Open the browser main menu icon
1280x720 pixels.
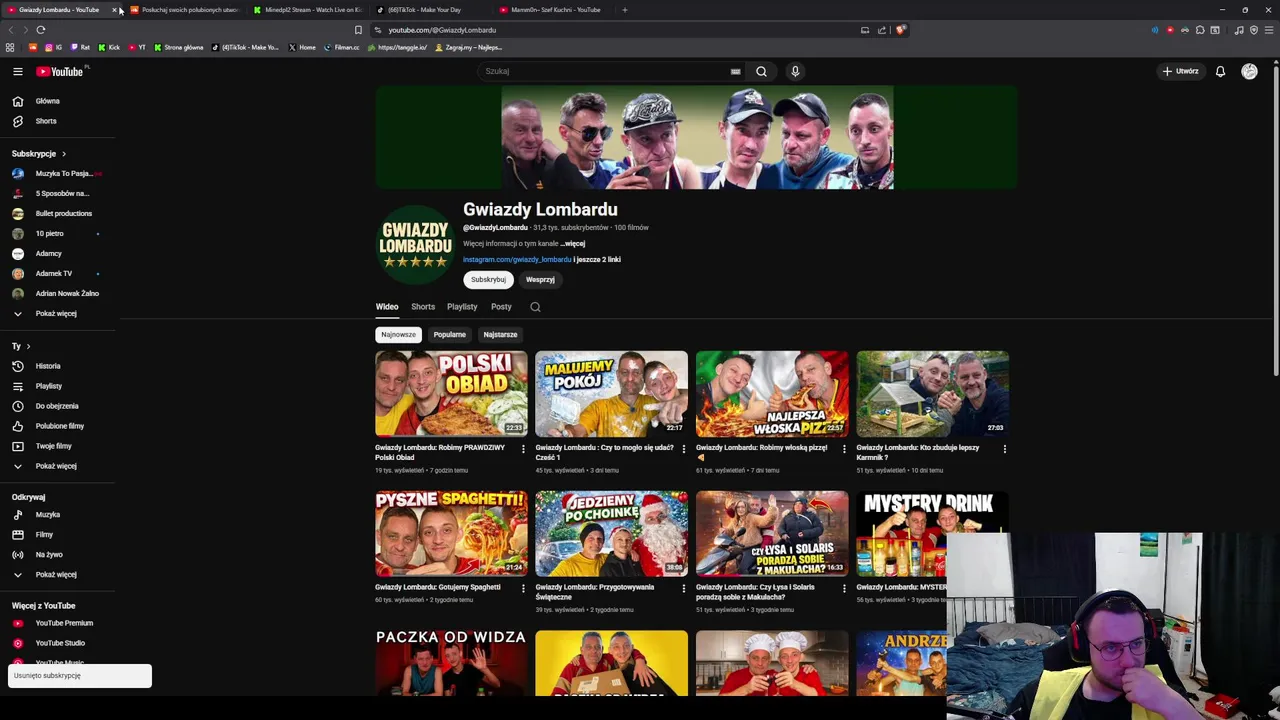pos(1269,30)
